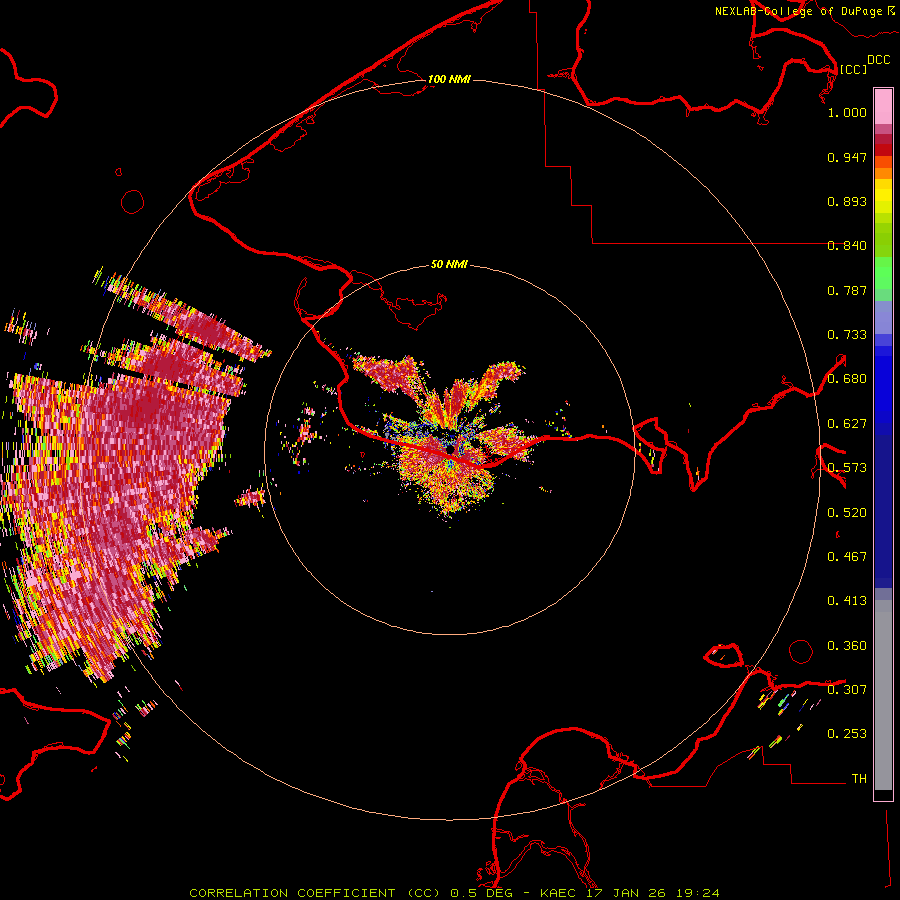Click the 0.733 scale label

[x=847, y=335]
